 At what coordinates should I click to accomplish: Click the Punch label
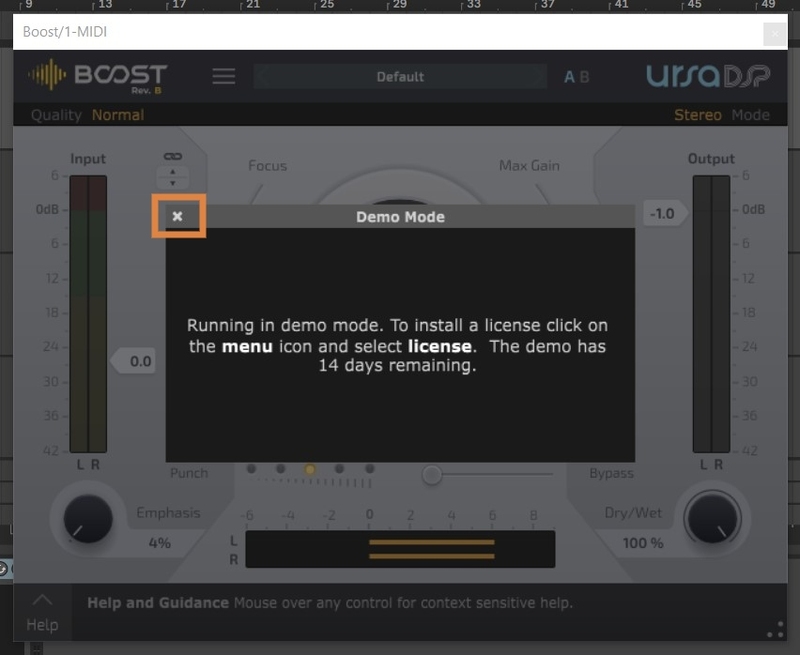click(189, 473)
